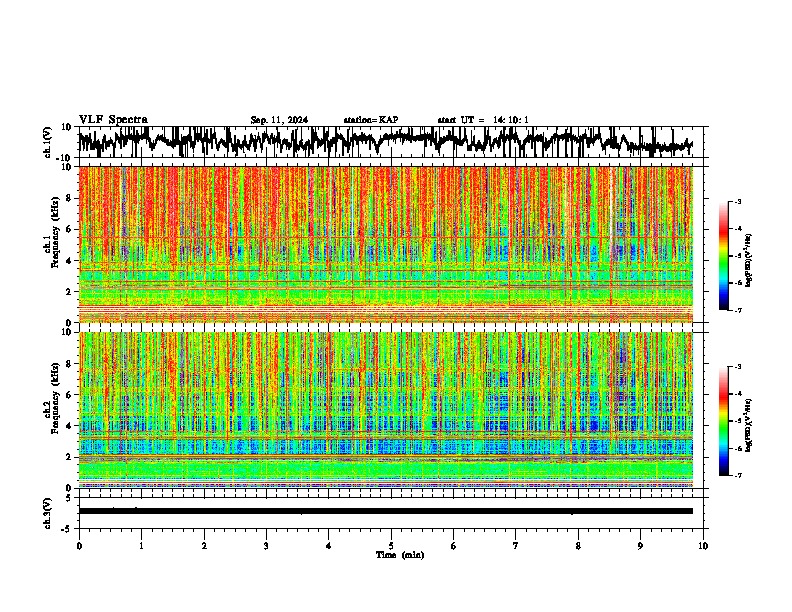Image resolution: width=792 pixels, height=612 pixels.
Task: Click the "-7" tick on the ch.2 colorbar
Action: [x=738, y=475]
